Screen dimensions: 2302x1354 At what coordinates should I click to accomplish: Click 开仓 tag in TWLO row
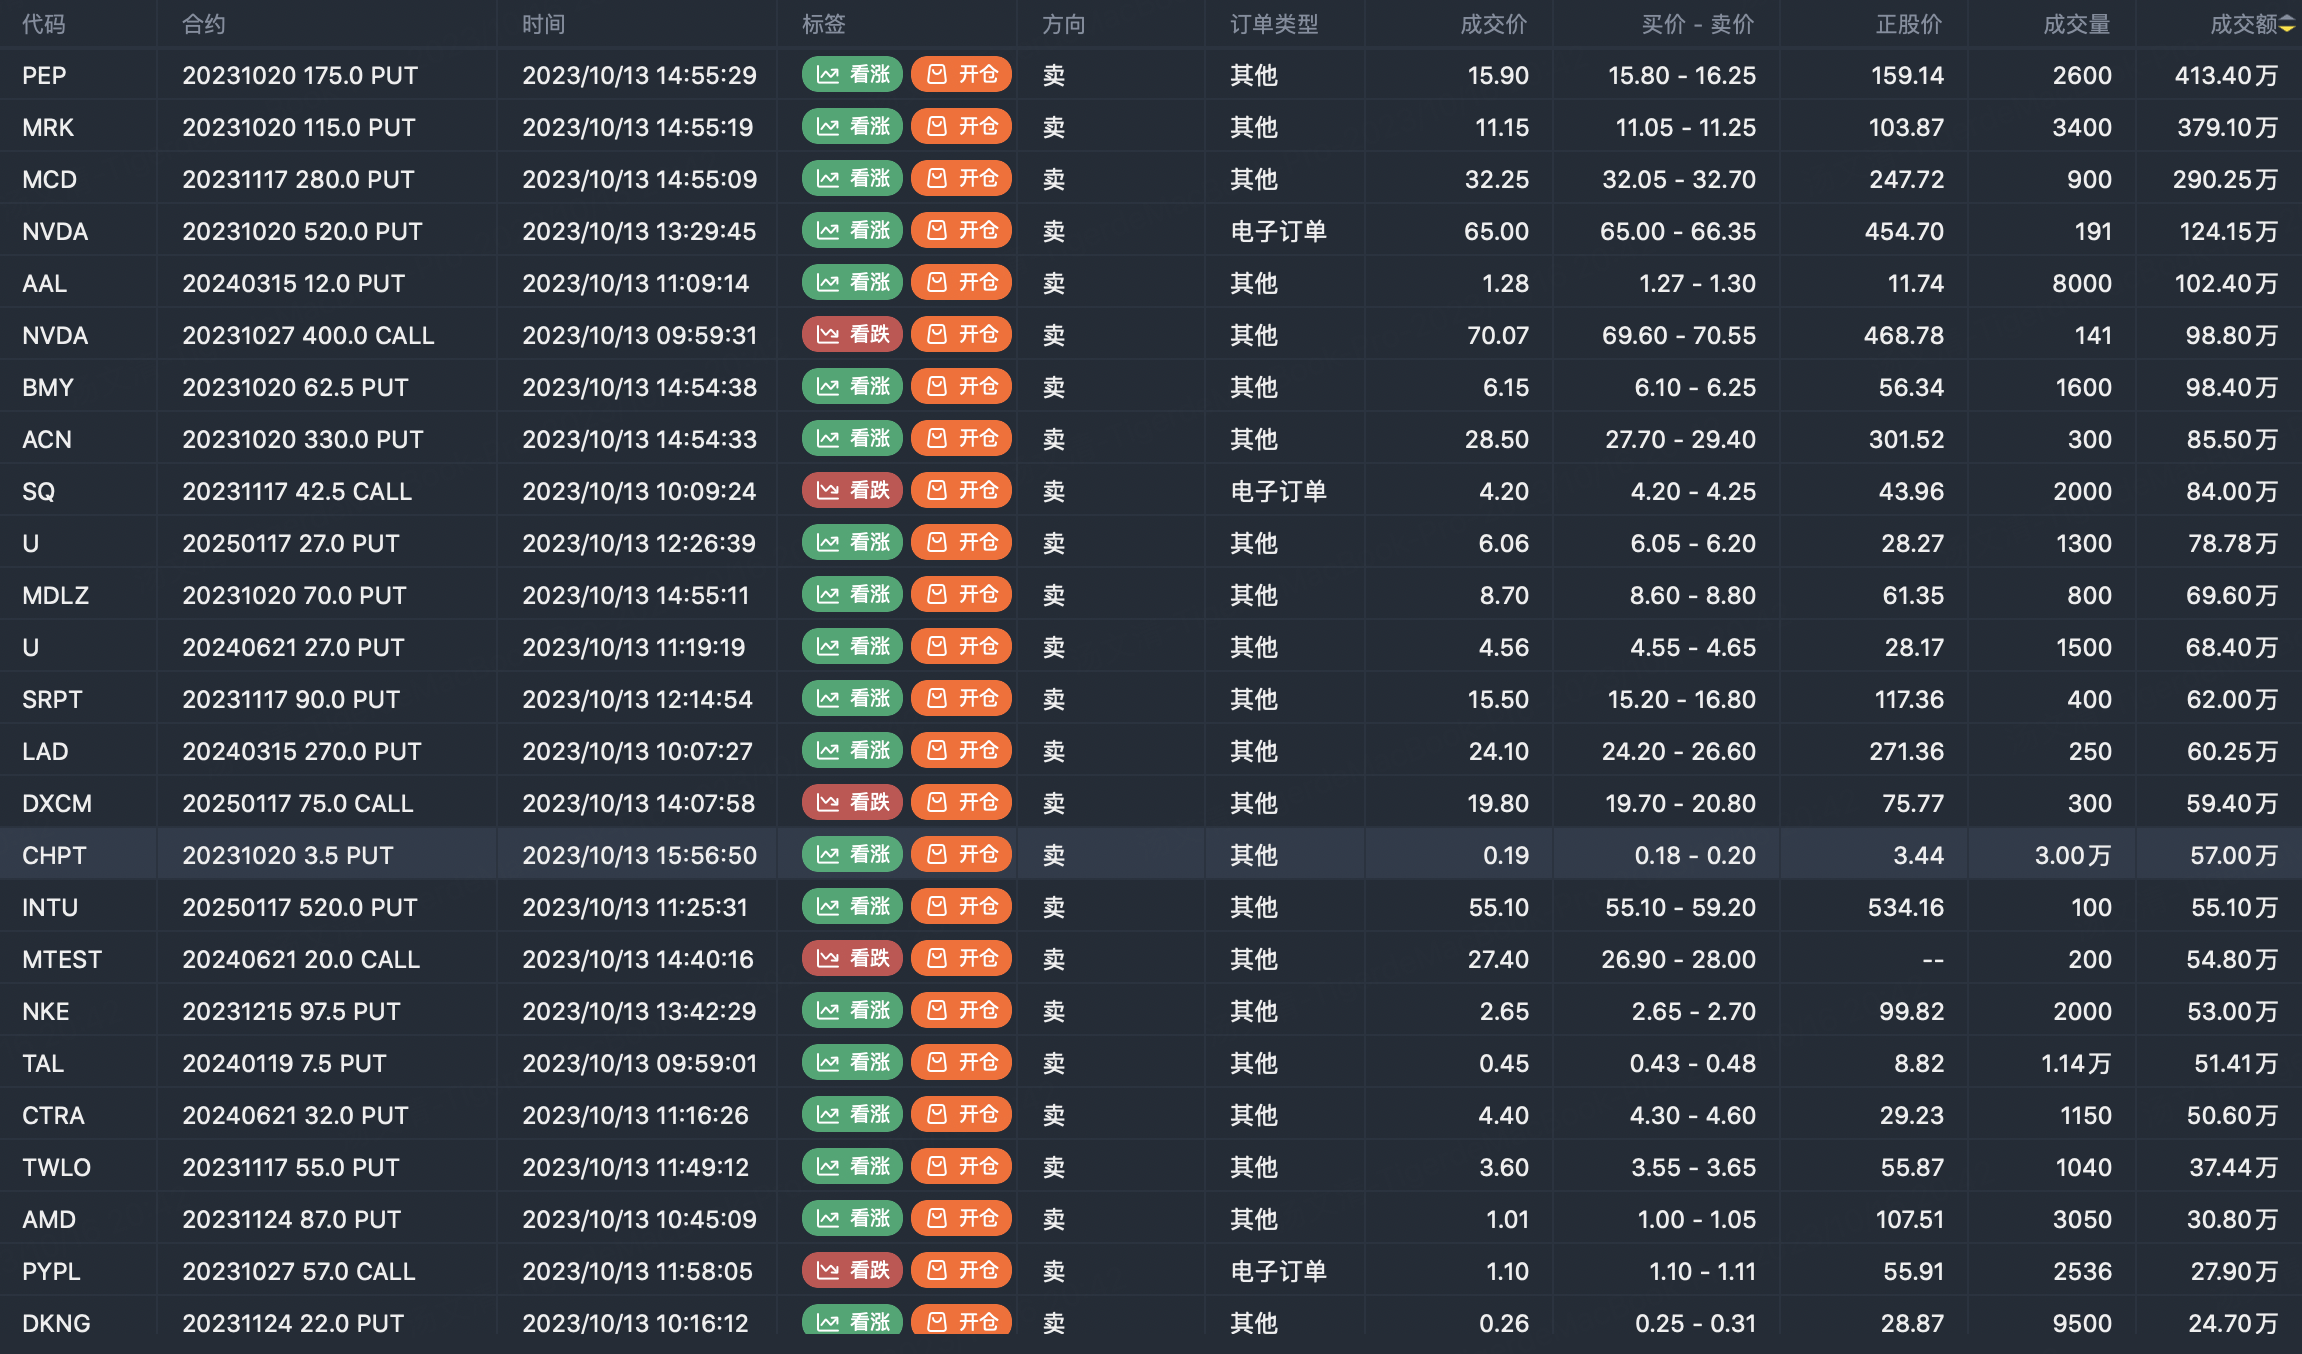(x=962, y=1167)
